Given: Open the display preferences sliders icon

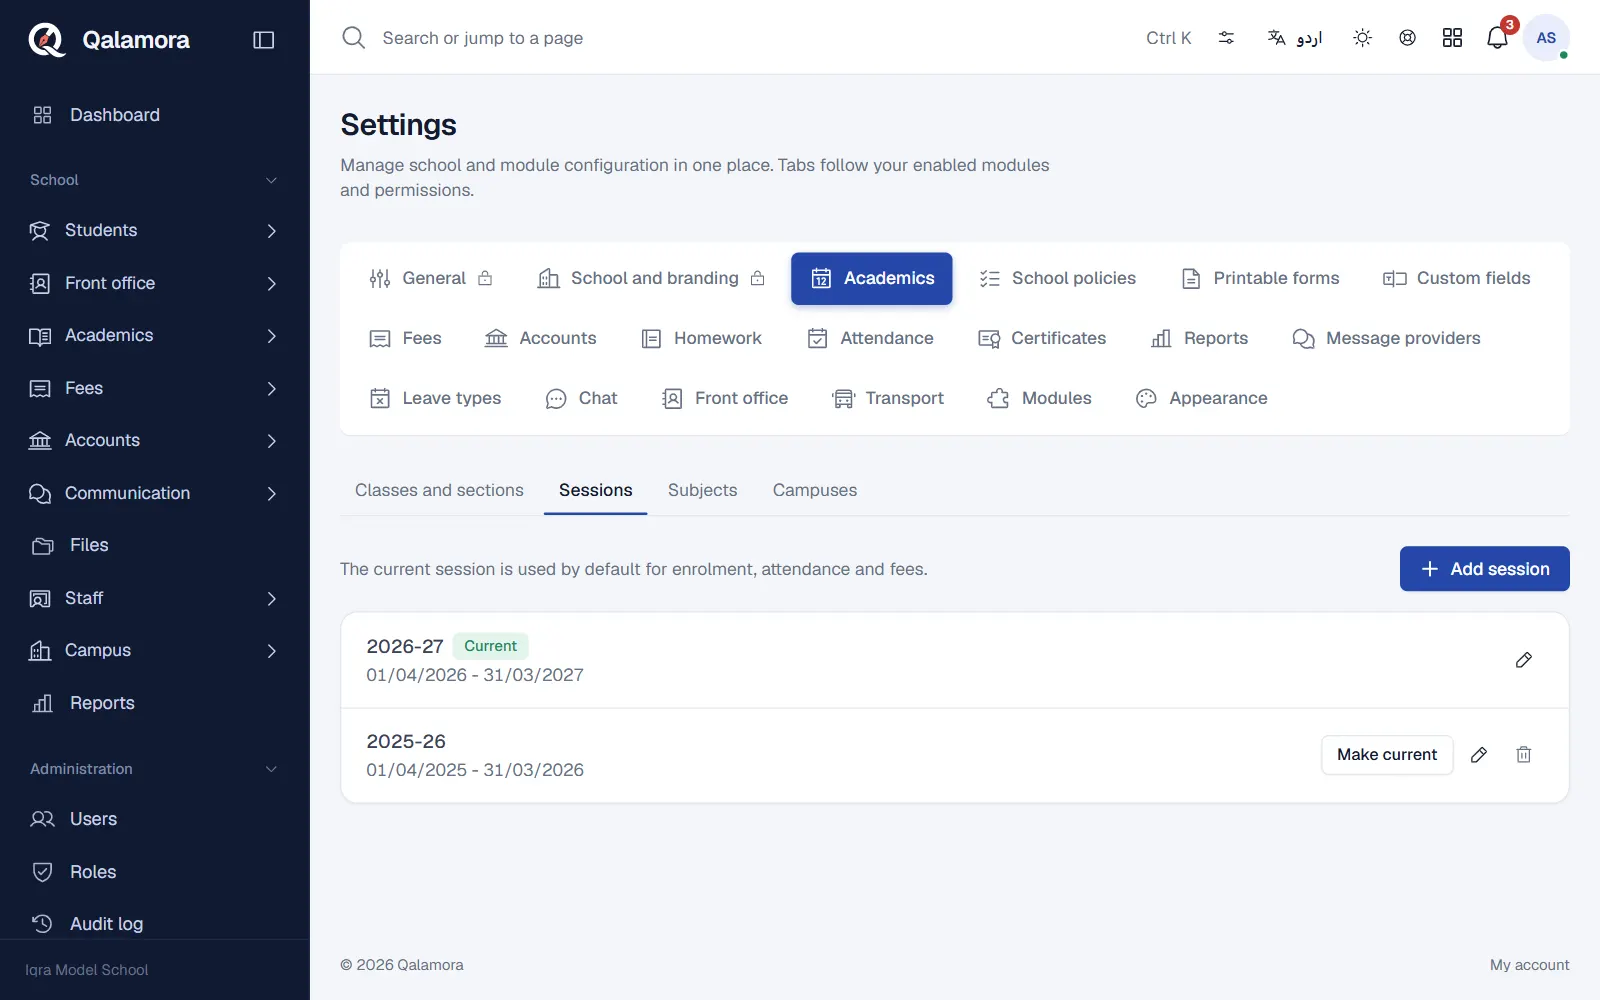Looking at the screenshot, I should 1226,38.
